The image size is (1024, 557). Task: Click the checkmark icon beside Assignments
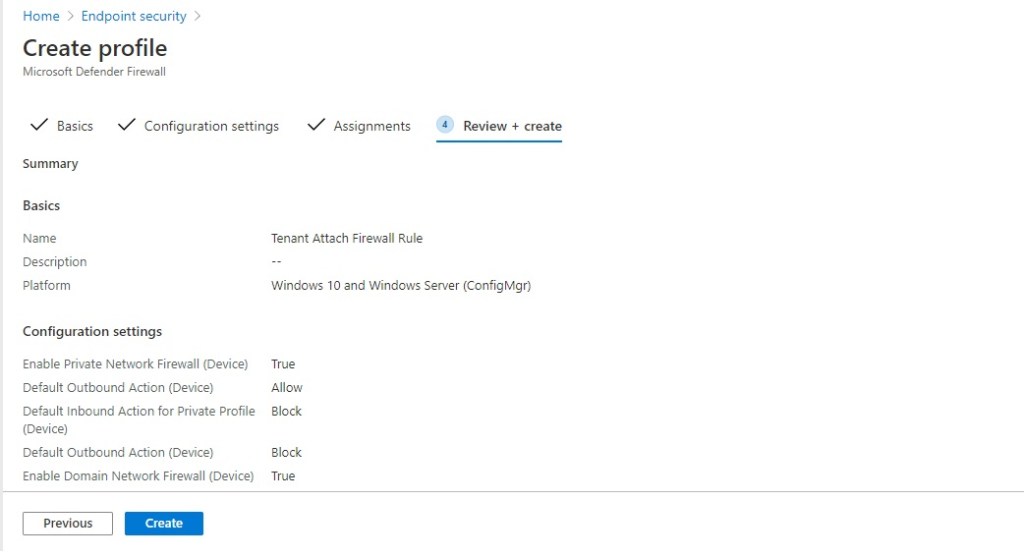tap(316, 125)
